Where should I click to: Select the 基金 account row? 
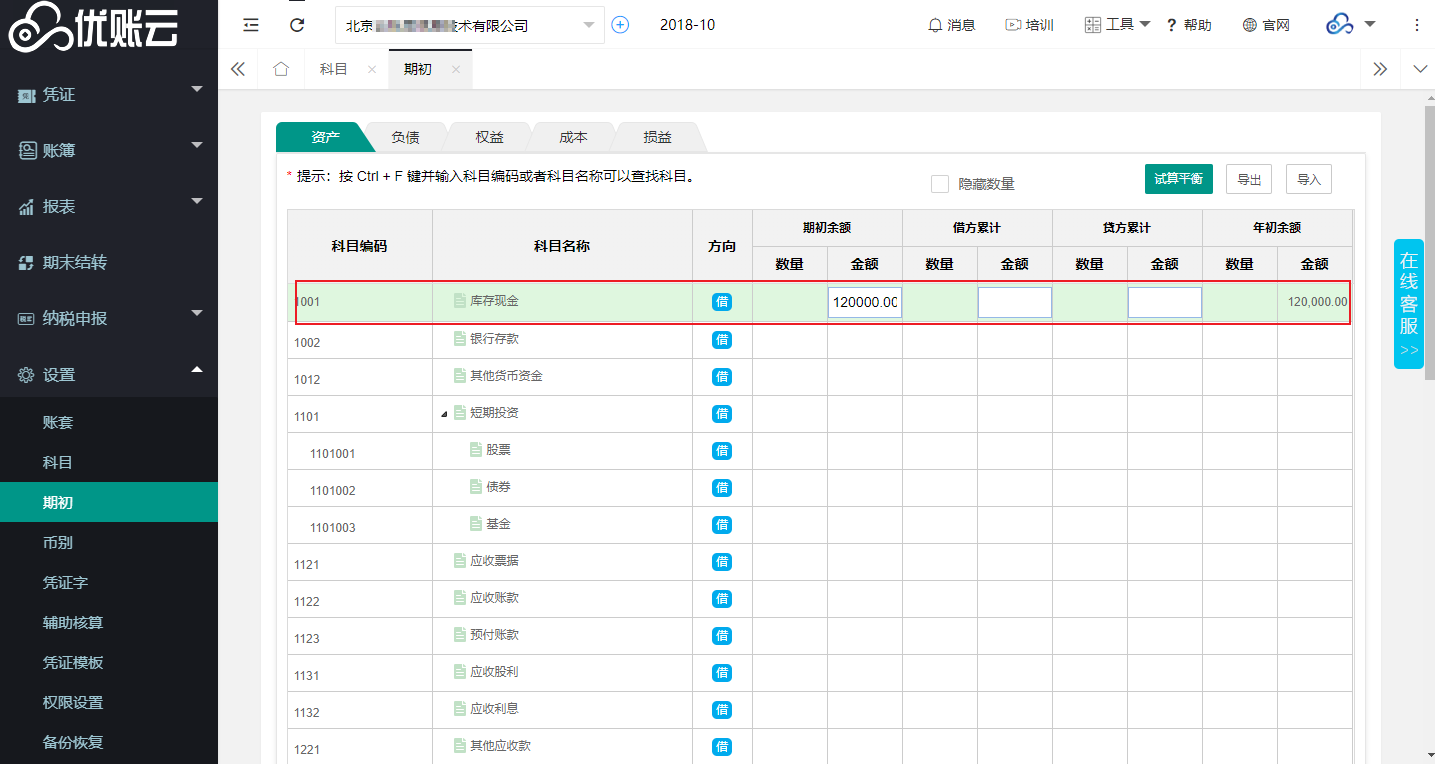click(820, 525)
